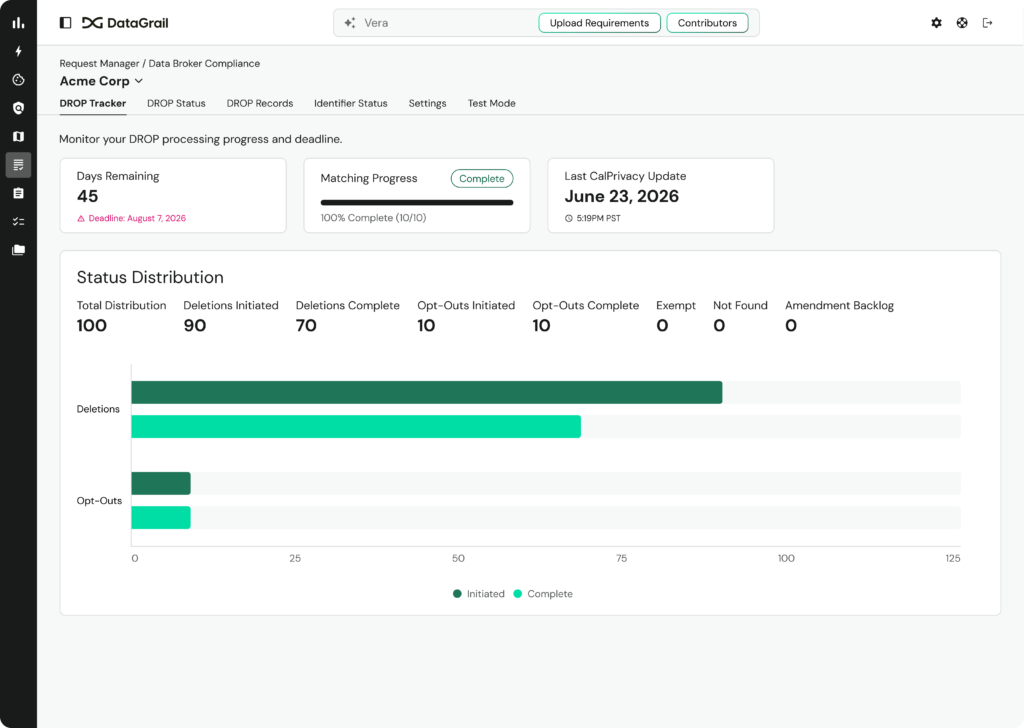The width and height of the screenshot is (1024, 728).
Task: Switch to the DROP Status tab
Action: point(176,103)
